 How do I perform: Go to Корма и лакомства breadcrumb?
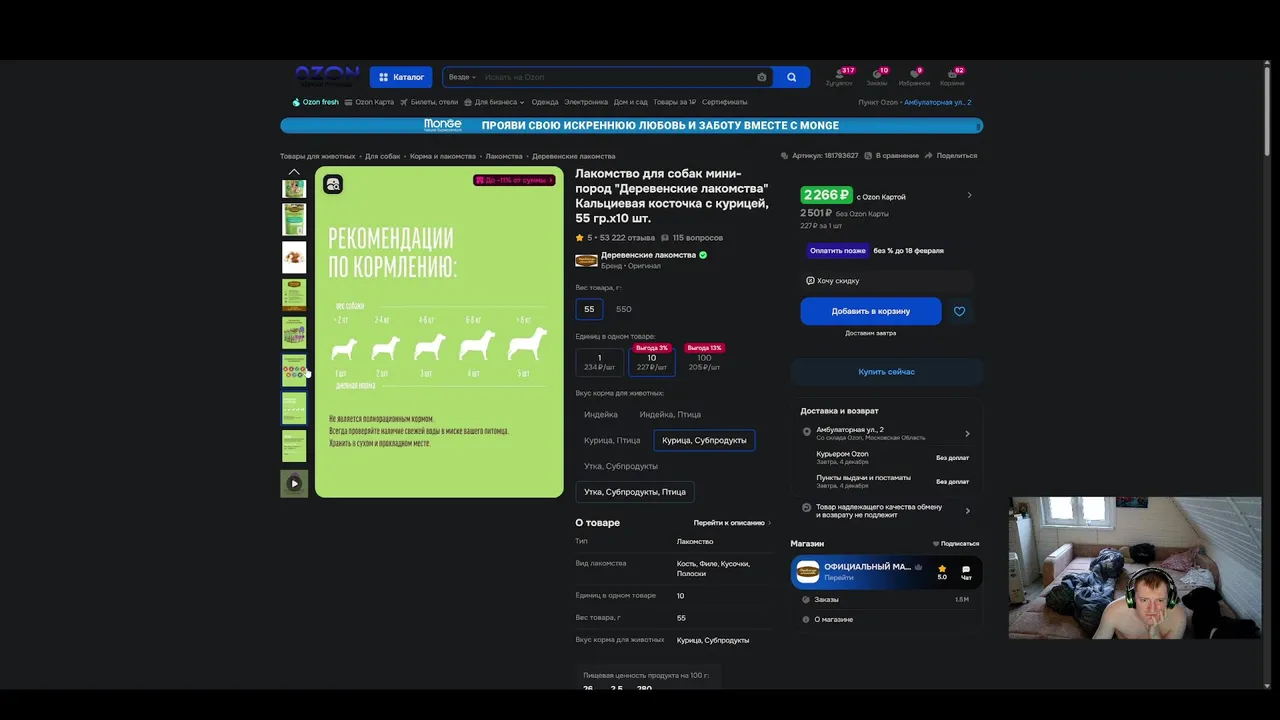pyautogui.click(x=443, y=156)
